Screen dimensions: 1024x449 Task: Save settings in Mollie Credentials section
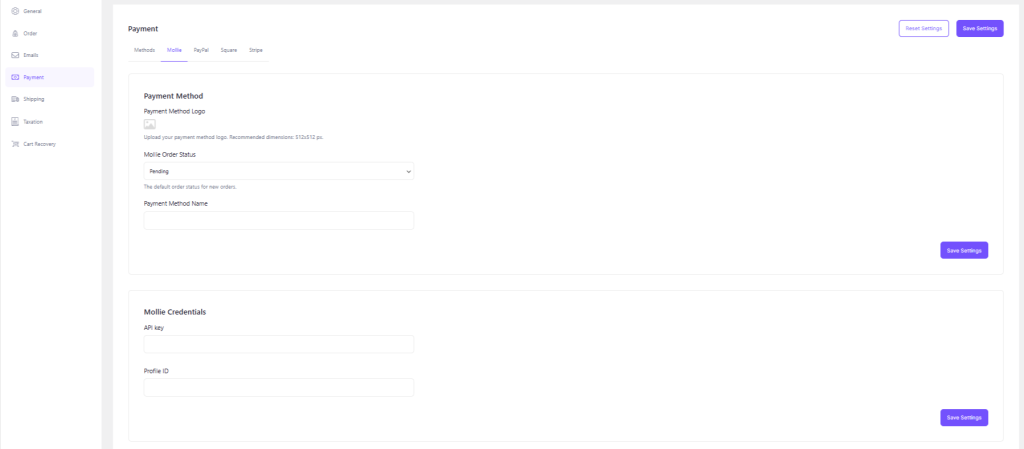click(x=964, y=418)
